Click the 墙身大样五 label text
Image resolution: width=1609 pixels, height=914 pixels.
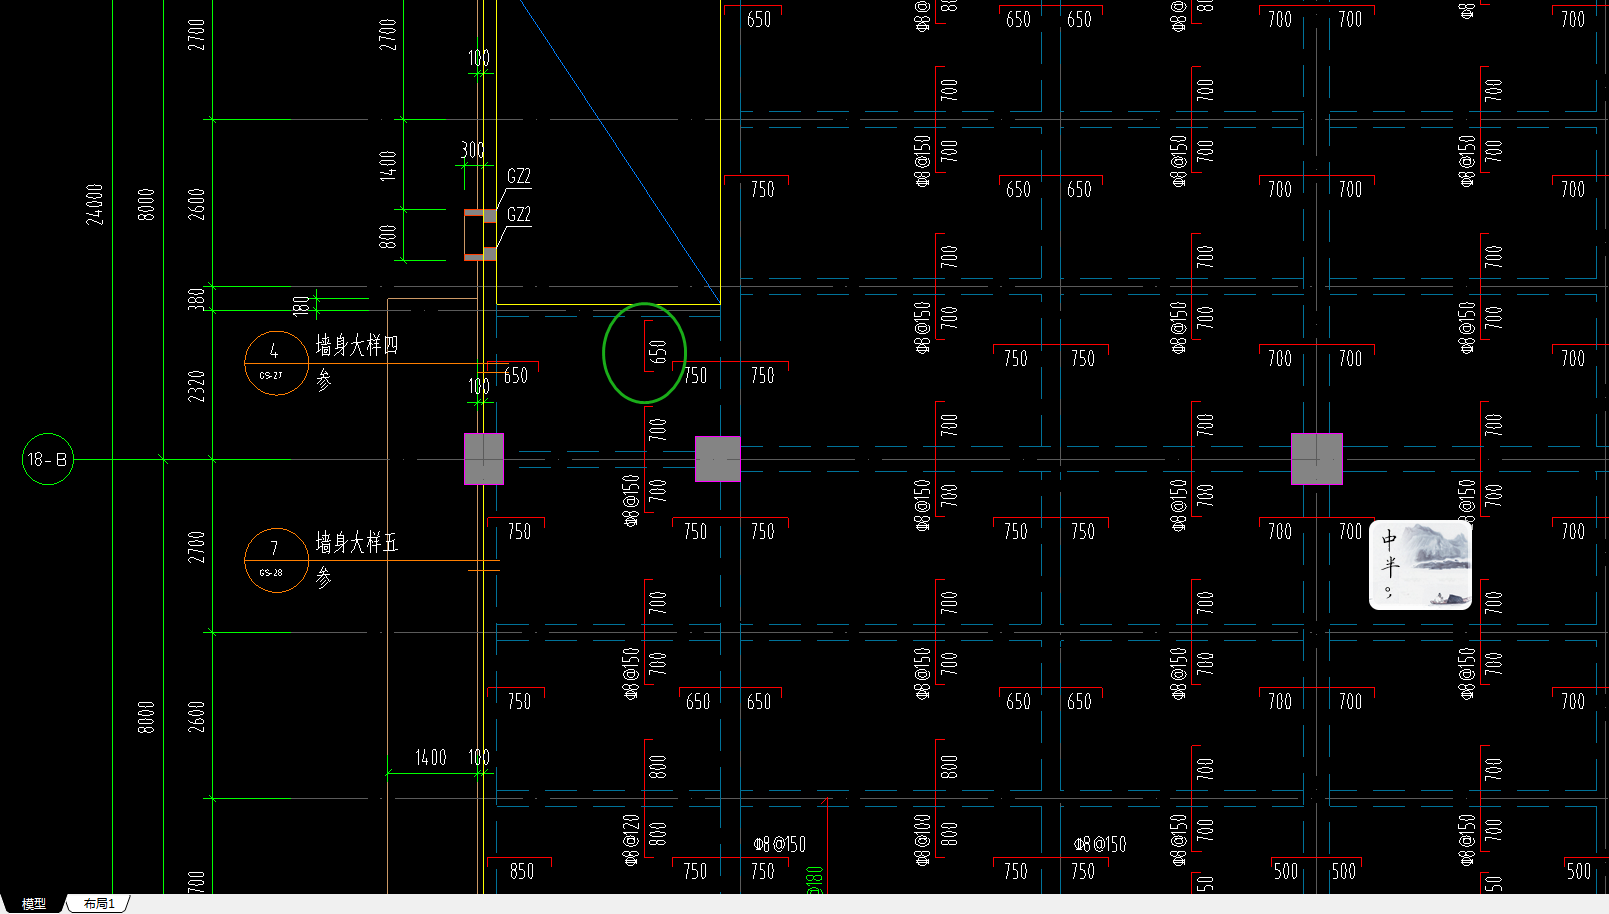tap(357, 543)
